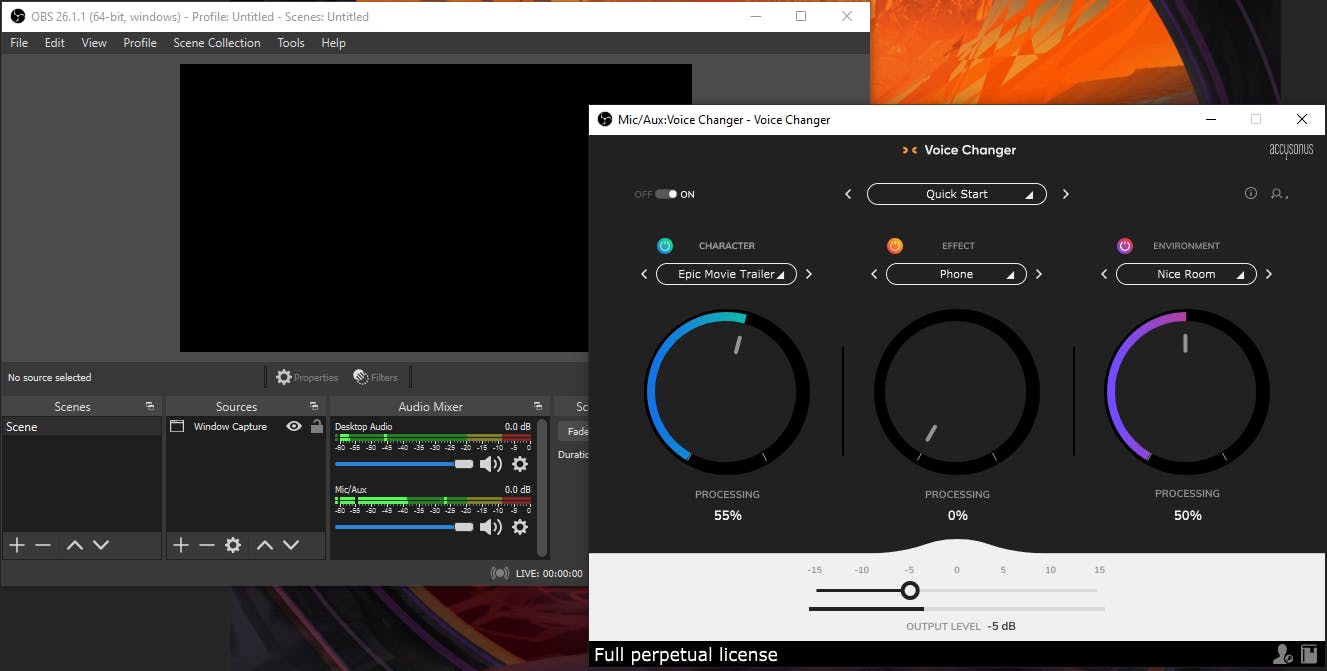Click the Fade transition selector

click(x=572, y=432)
